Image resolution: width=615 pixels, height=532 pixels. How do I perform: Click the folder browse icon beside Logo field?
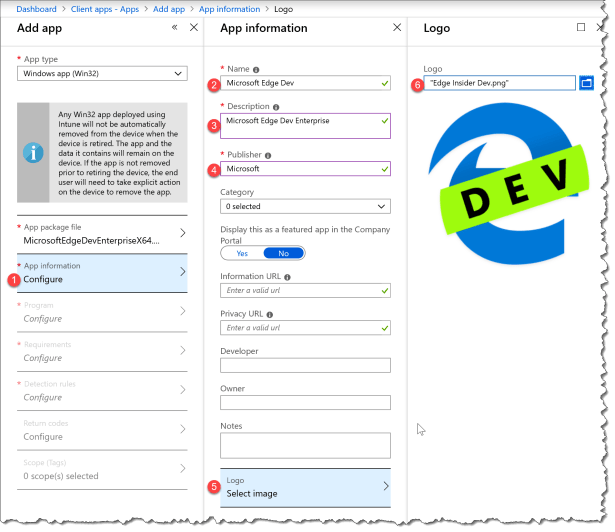point(587,83)
